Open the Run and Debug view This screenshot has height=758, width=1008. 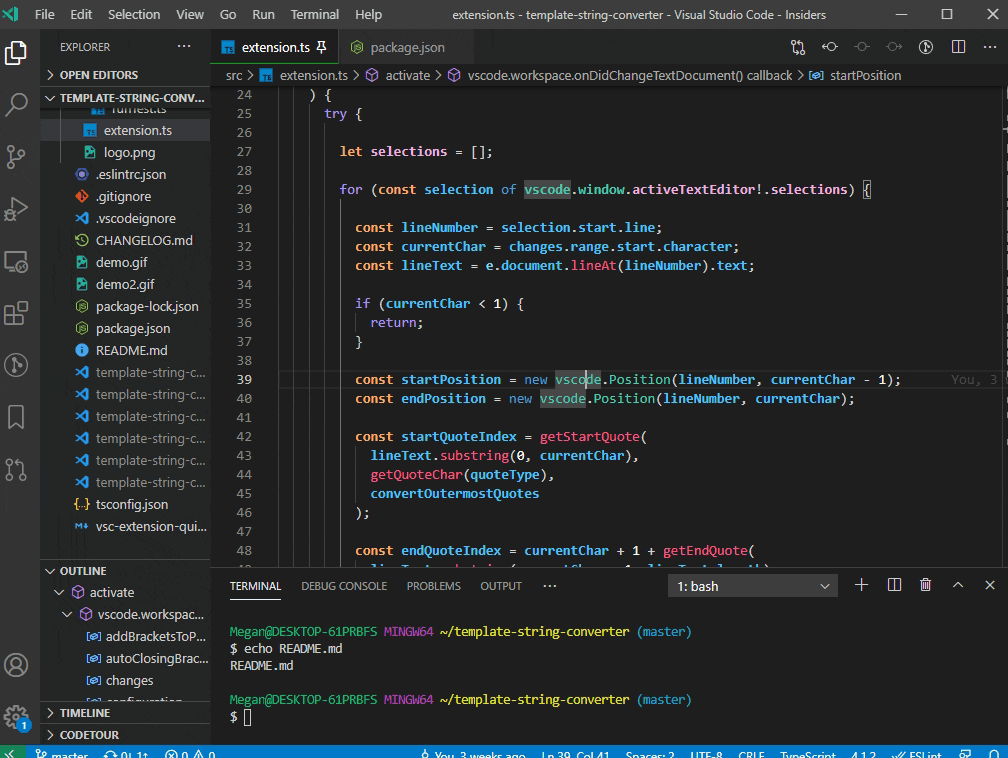[17, 208]
